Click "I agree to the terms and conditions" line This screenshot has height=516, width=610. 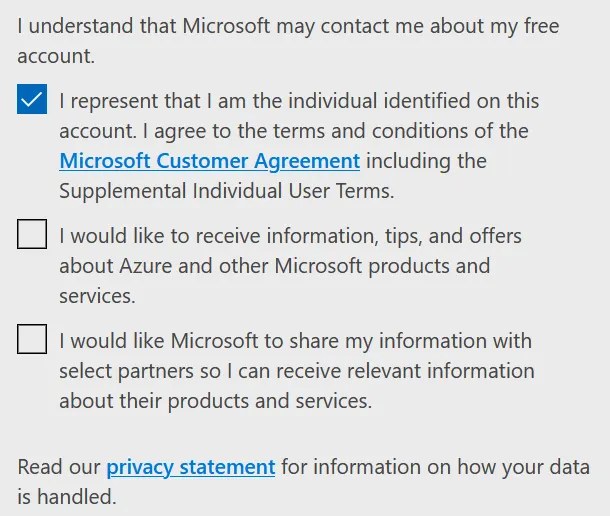pyautogui.click(x=294, y=131)
